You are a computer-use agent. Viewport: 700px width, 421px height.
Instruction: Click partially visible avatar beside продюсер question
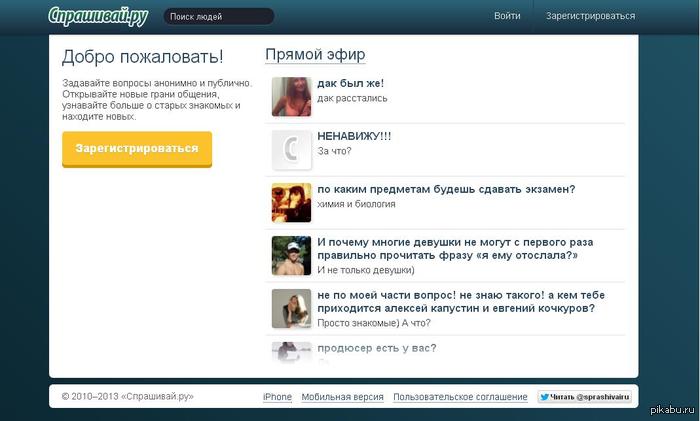point(291,351)
